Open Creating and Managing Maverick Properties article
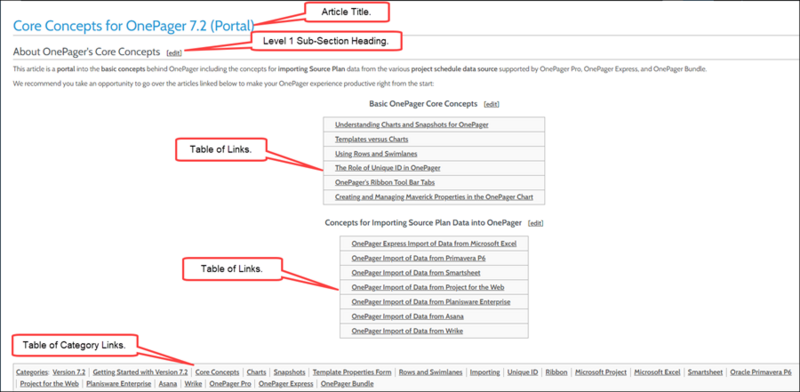 tap(434, 197)
